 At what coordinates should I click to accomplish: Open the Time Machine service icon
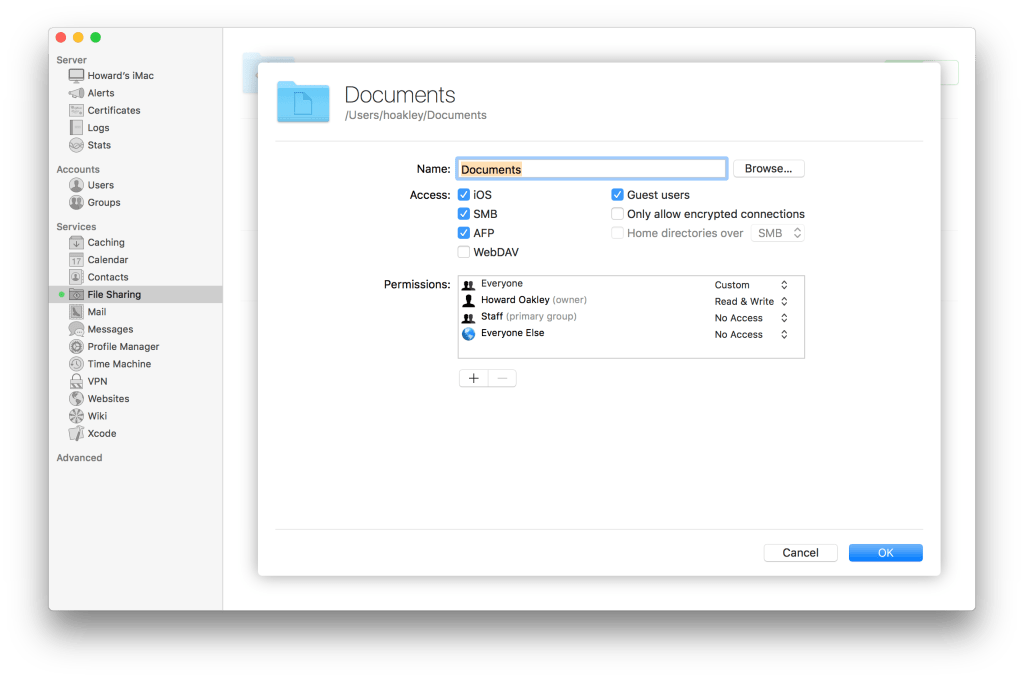tap(77, 364)
